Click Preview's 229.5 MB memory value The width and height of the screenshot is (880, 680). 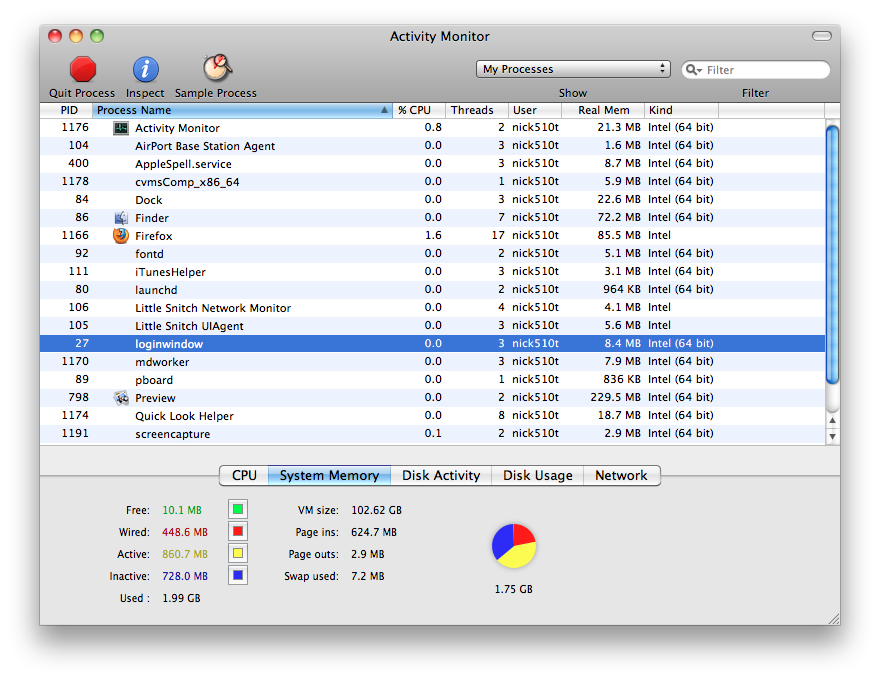pyautogui.click(x=615, y=397)
